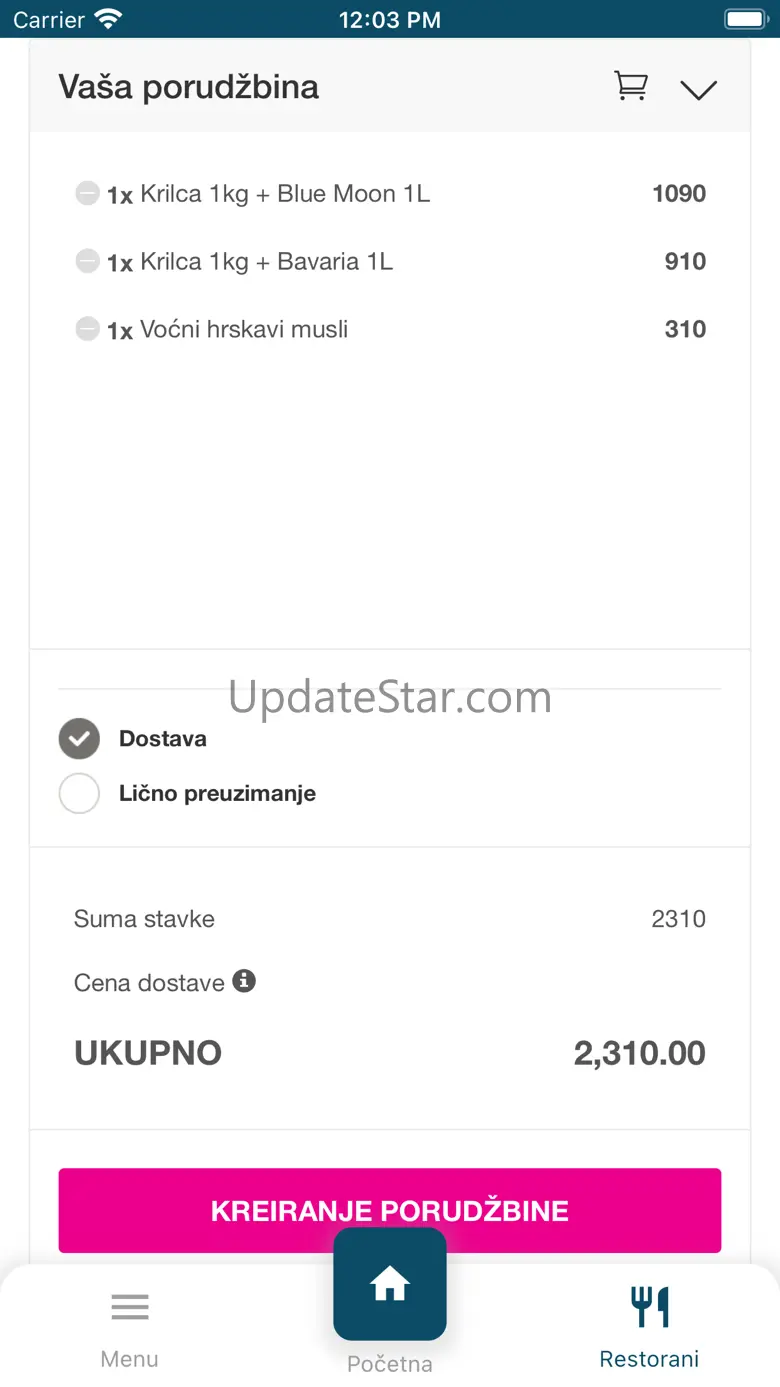The width and height of the screenshot is (780, 1387).
Task: Remove Krilca 1kg + Bavaria 1L item
Action: pyautogui.click(x=87, y=261)
